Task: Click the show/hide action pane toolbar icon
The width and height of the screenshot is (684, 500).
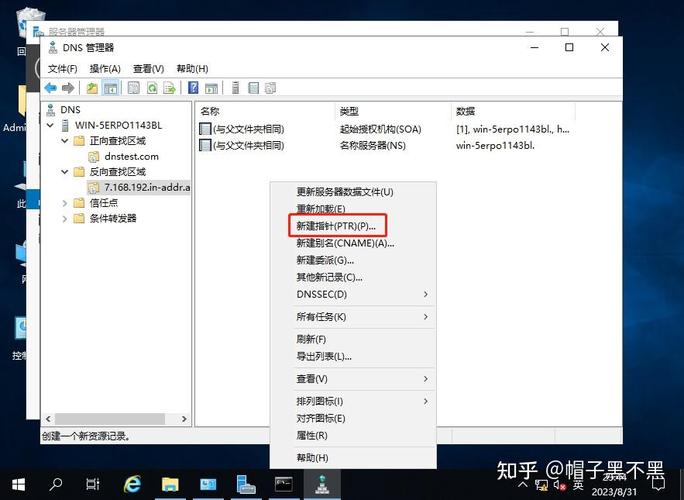Action: (211, 88)
